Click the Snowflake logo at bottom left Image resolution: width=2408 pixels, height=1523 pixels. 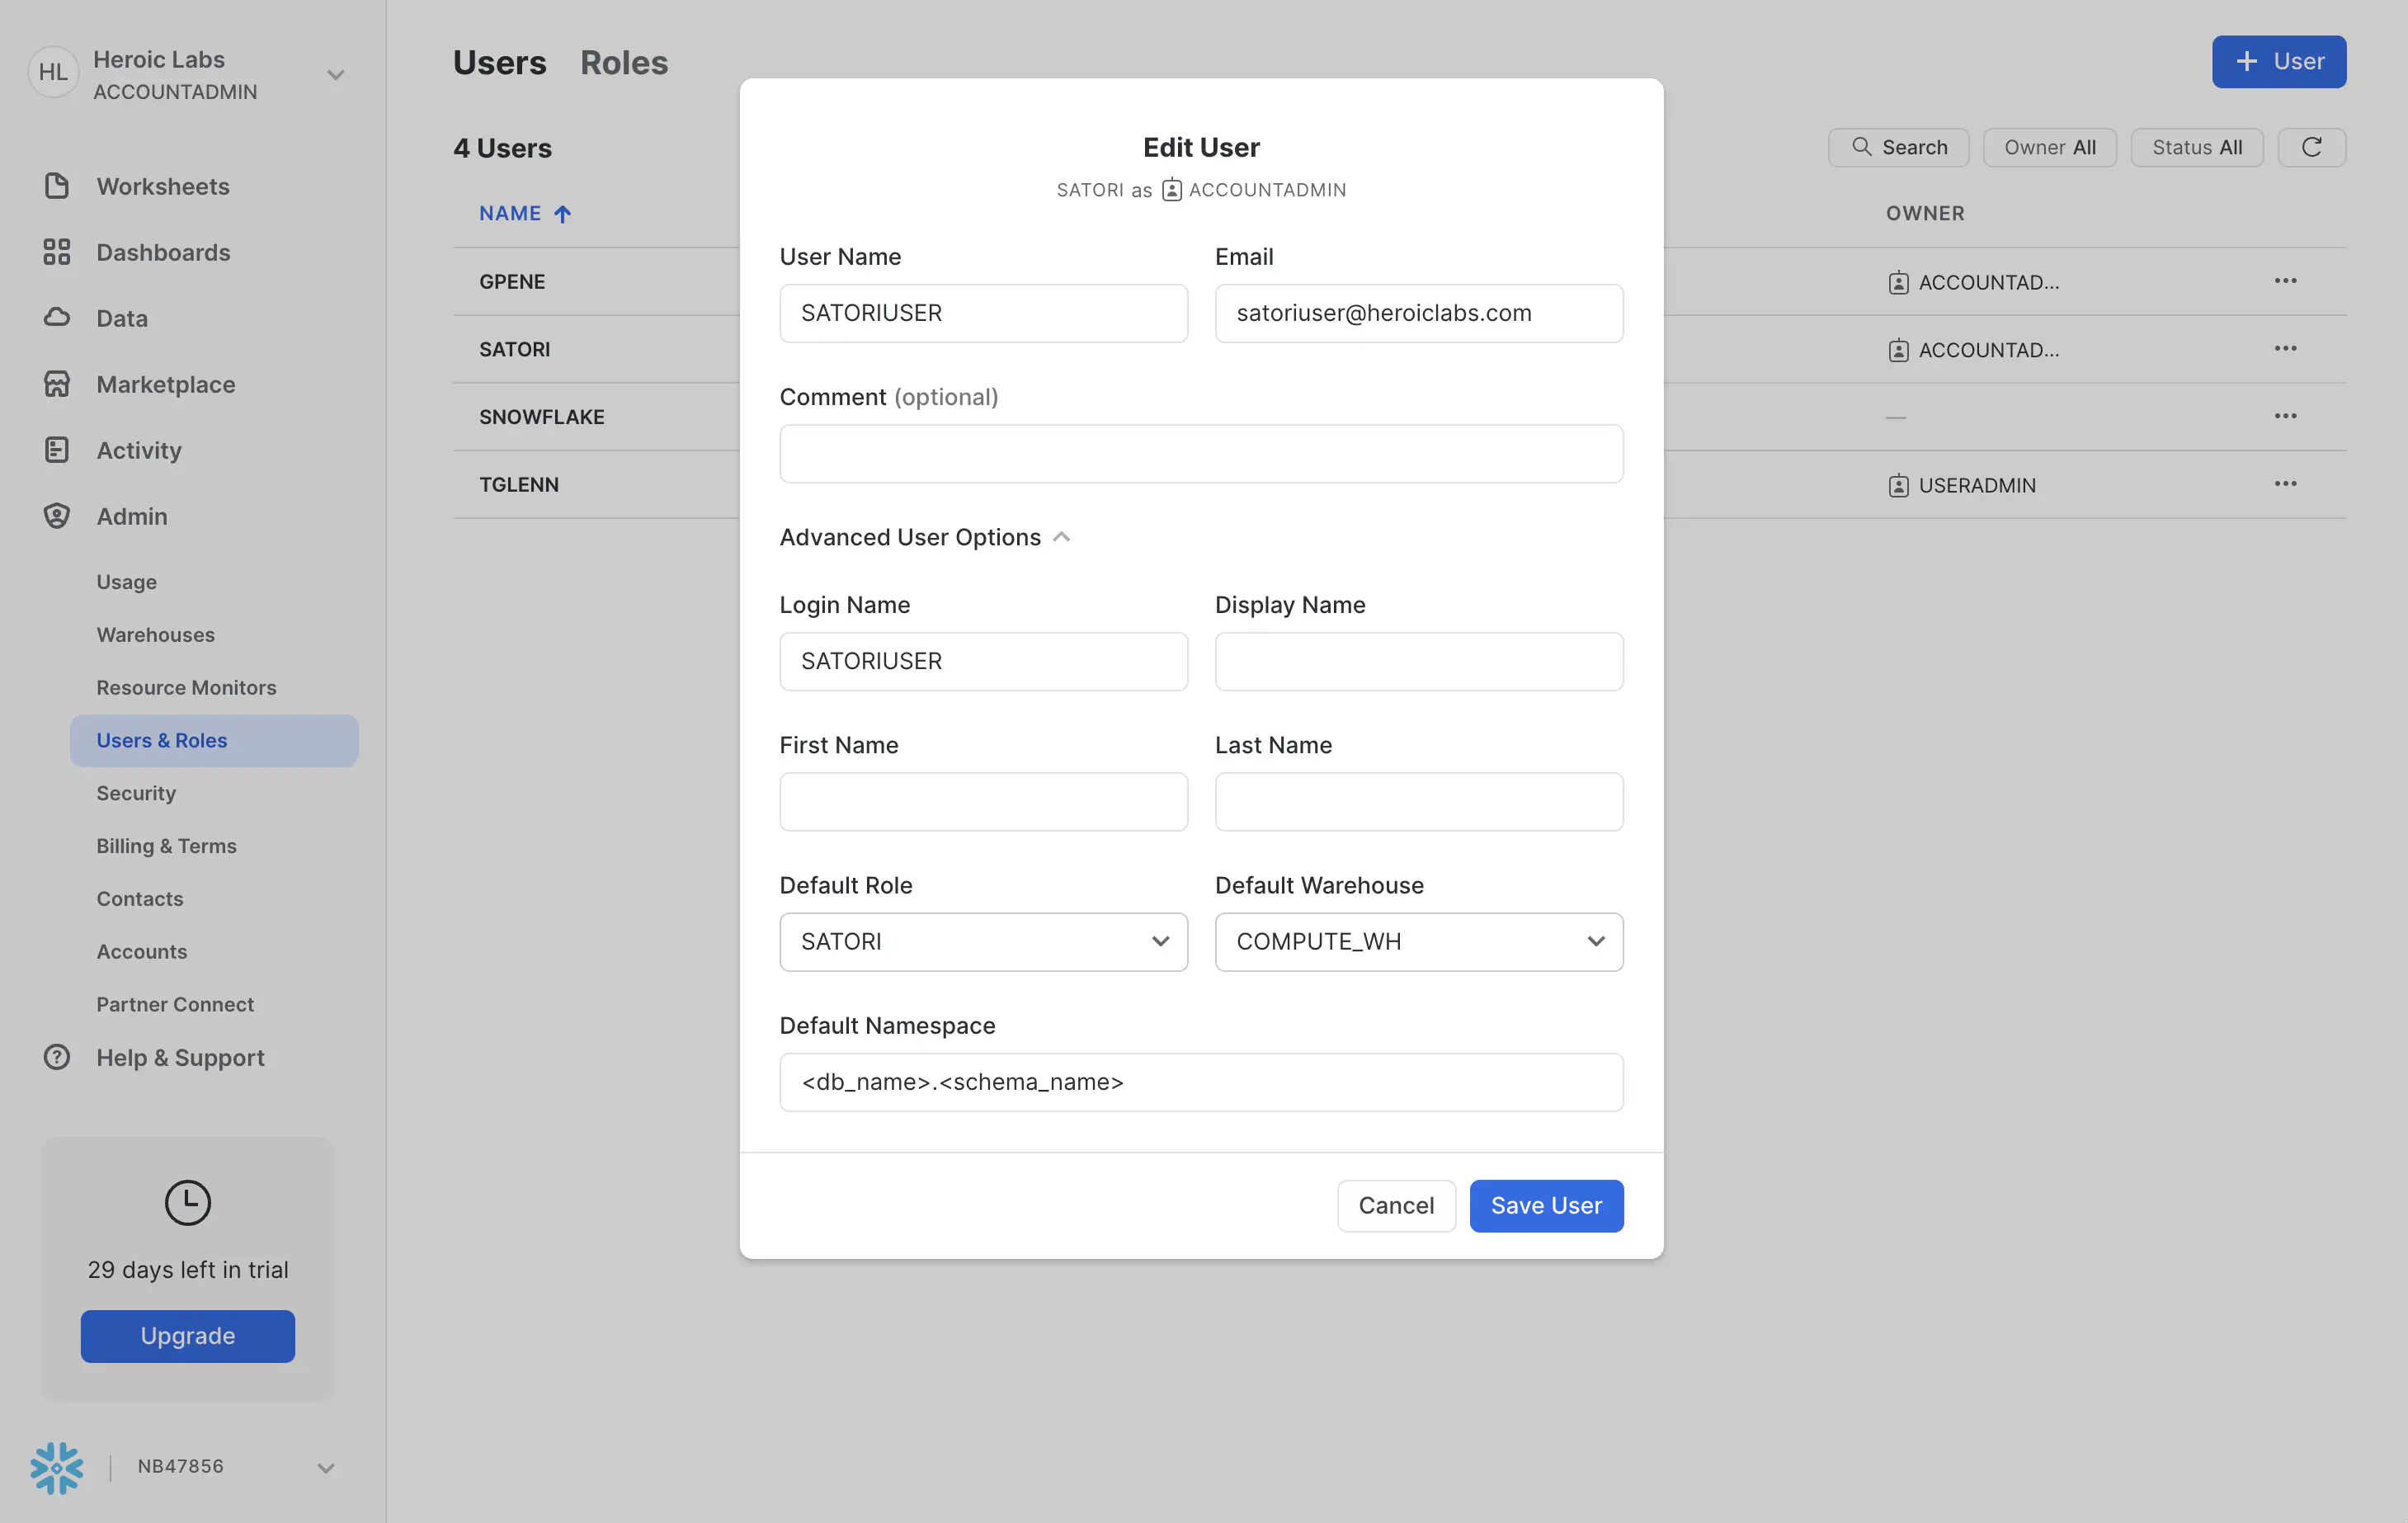pyautogui.click(x=57, y=1467)
